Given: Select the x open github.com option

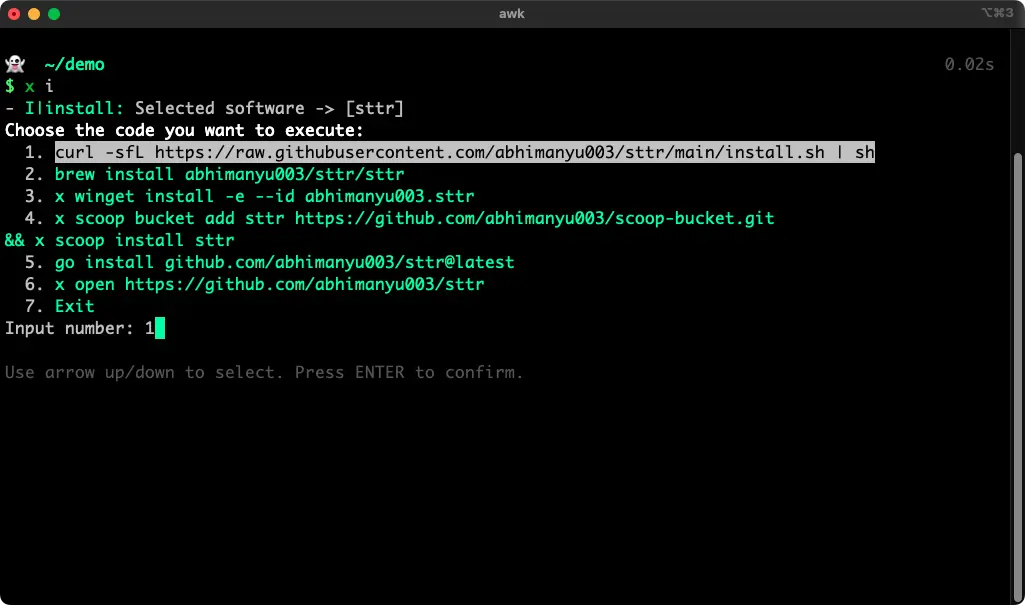Looking at the screenshot, I should [x=269, y=284].
